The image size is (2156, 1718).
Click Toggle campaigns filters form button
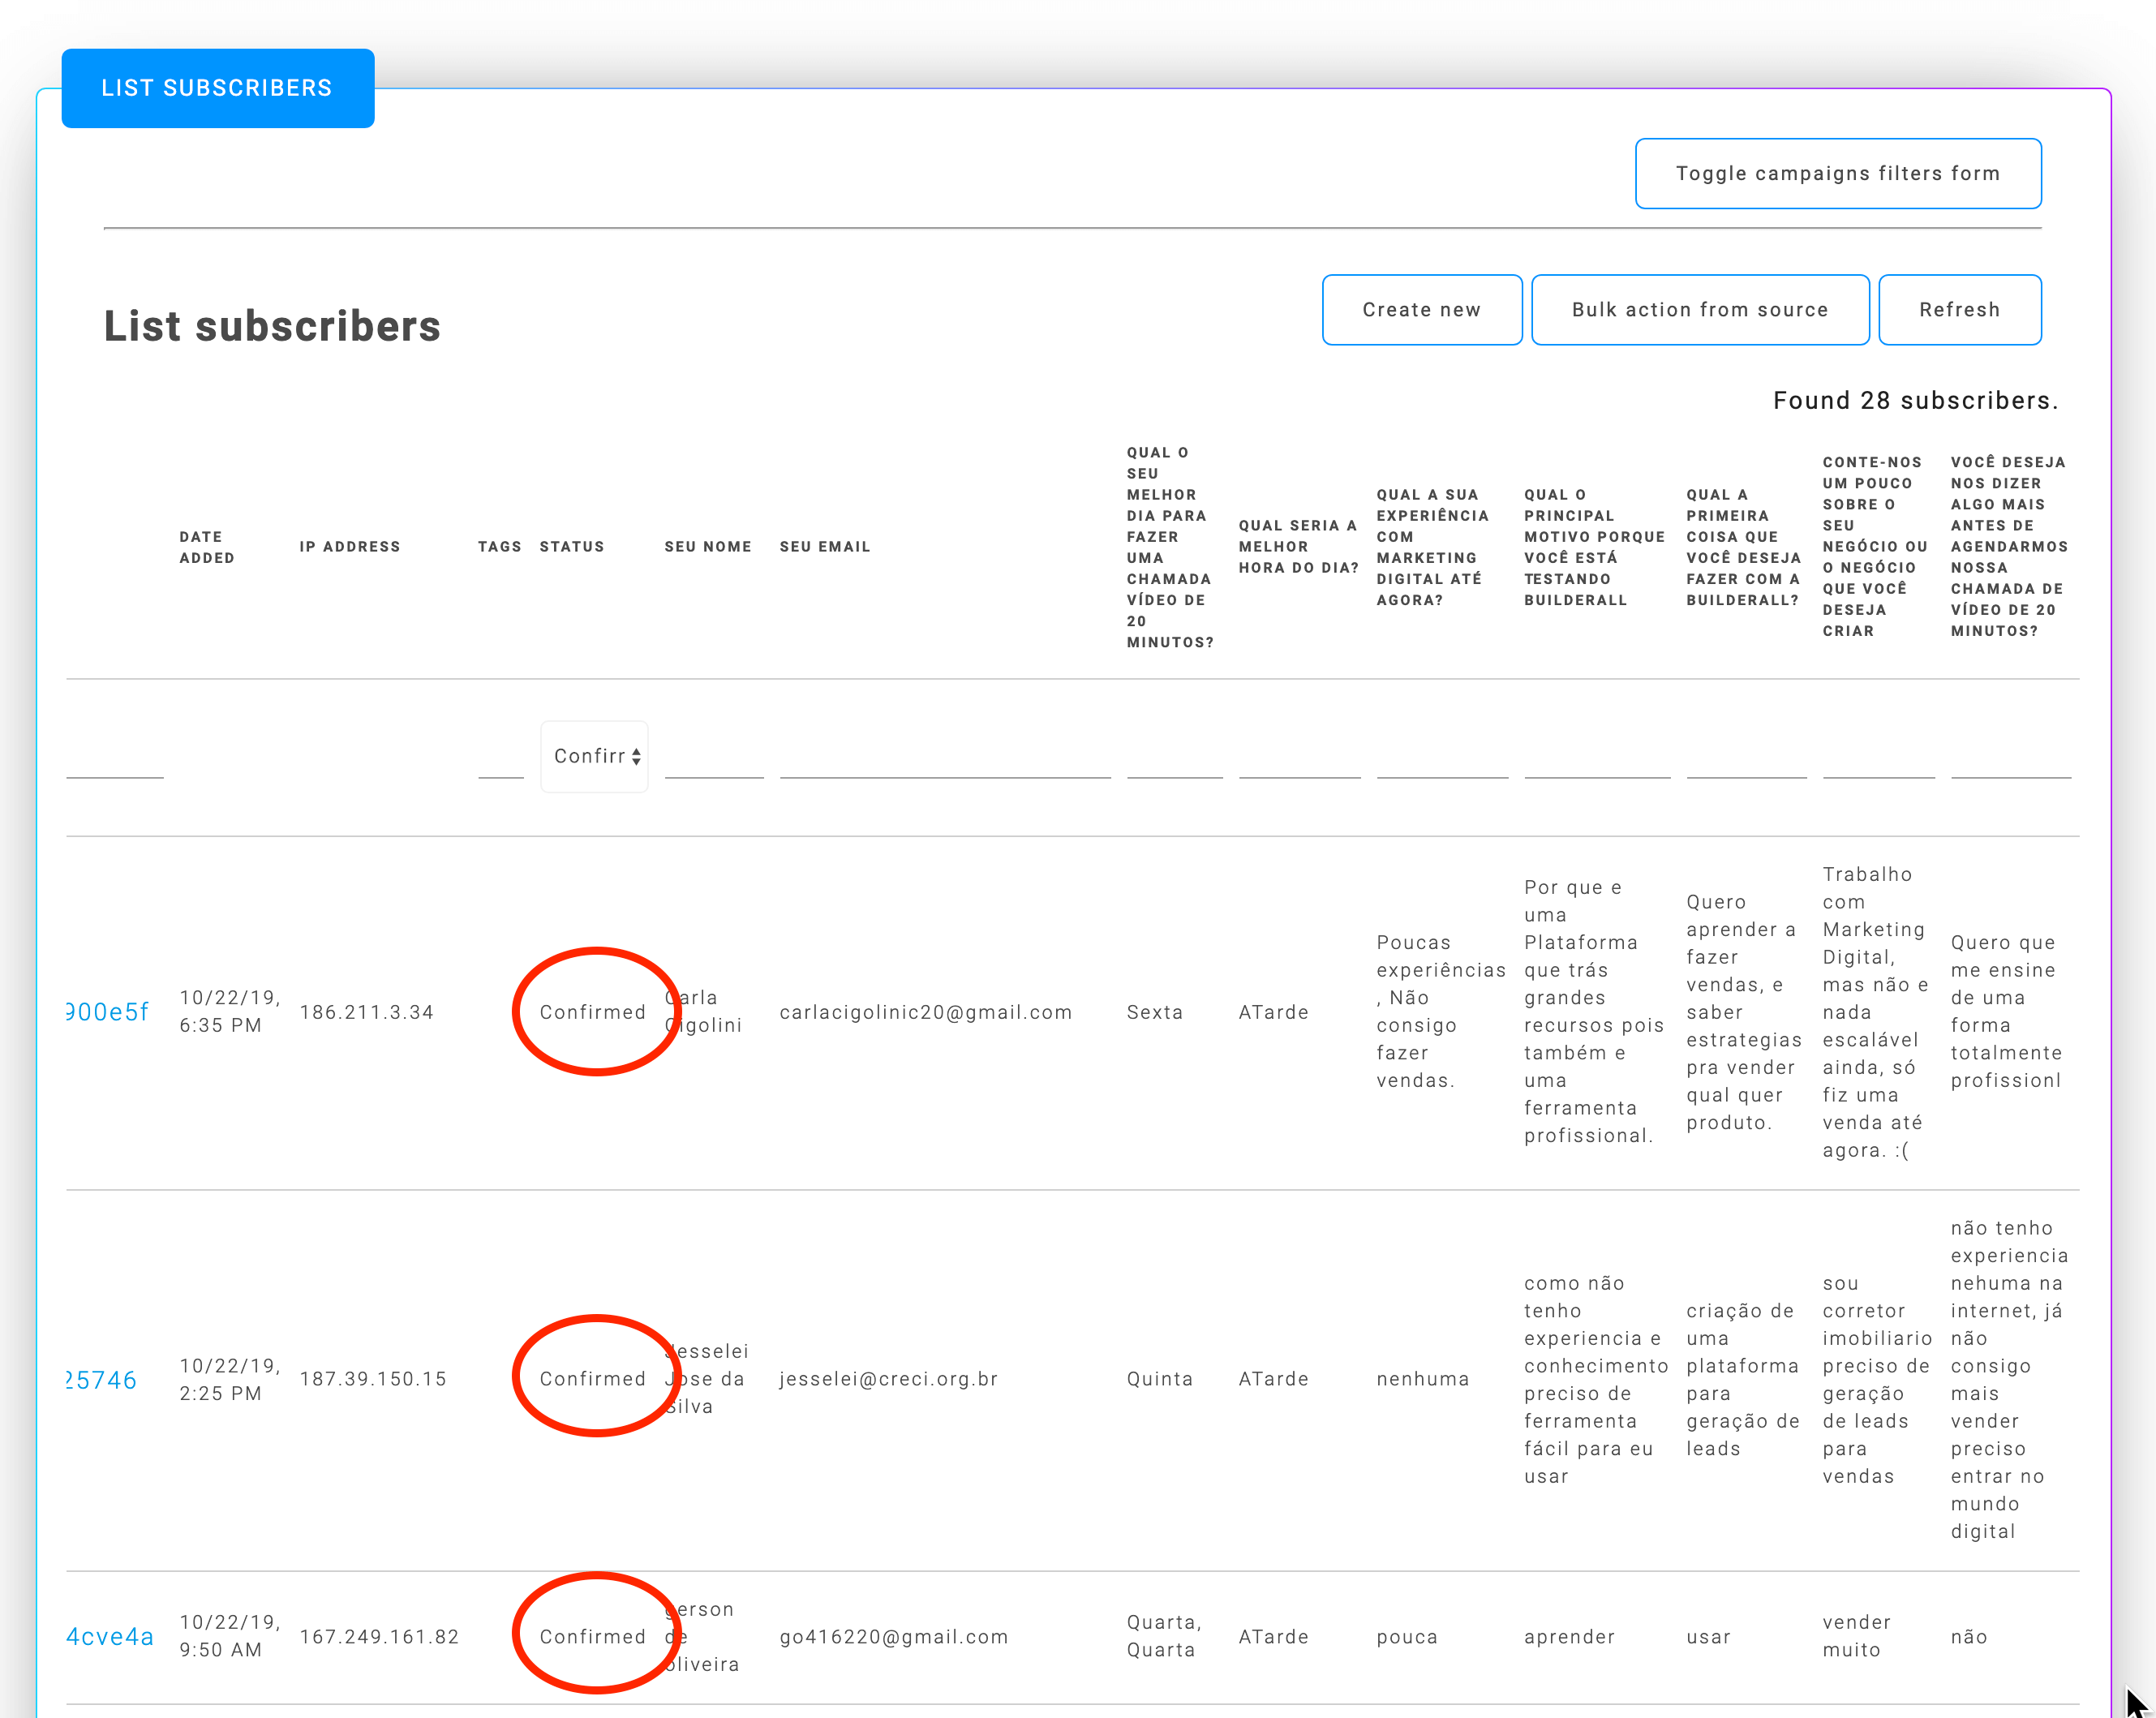point(1837,173)
